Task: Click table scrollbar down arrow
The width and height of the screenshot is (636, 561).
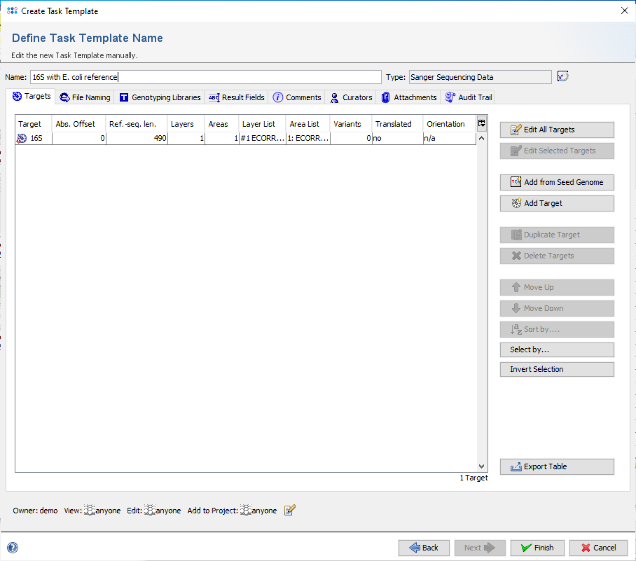Action: coord(481,466)
